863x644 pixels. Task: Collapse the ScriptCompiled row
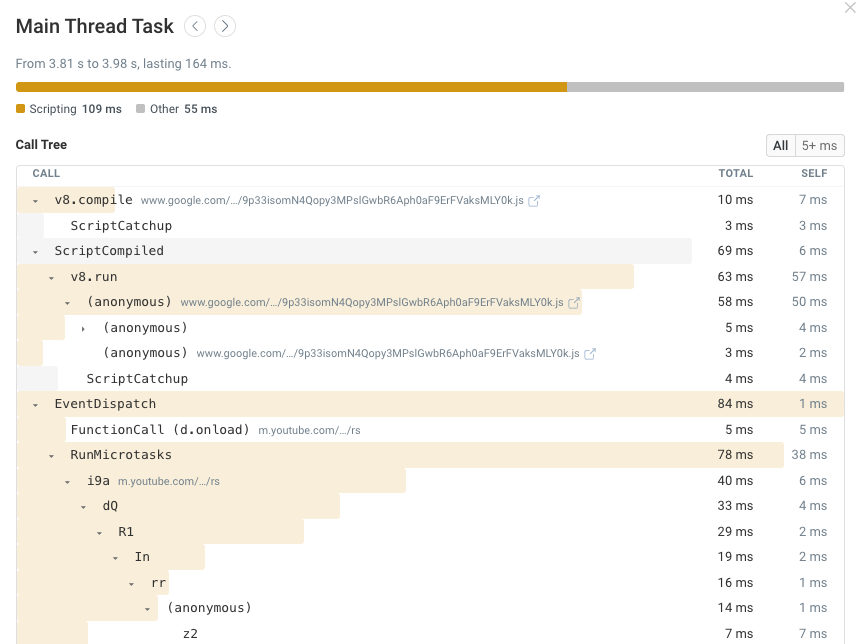coord(35,252)
